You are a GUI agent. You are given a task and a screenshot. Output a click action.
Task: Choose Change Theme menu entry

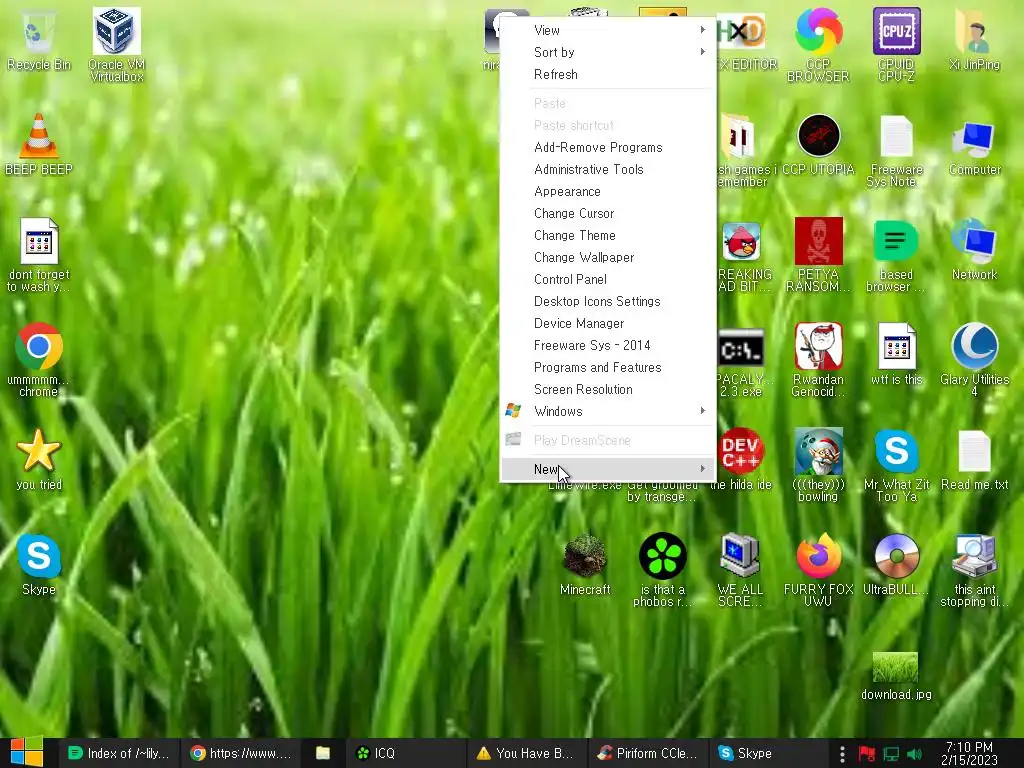click(609, 235)
